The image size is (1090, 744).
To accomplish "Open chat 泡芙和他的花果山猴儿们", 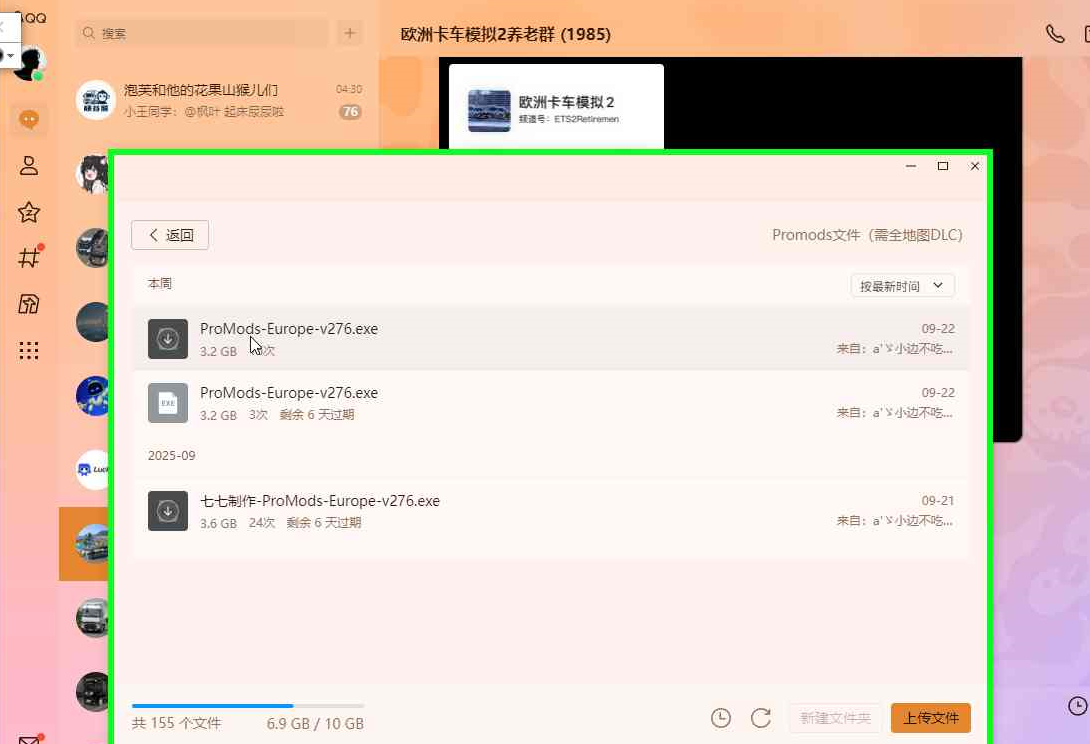I will [219, 100].
